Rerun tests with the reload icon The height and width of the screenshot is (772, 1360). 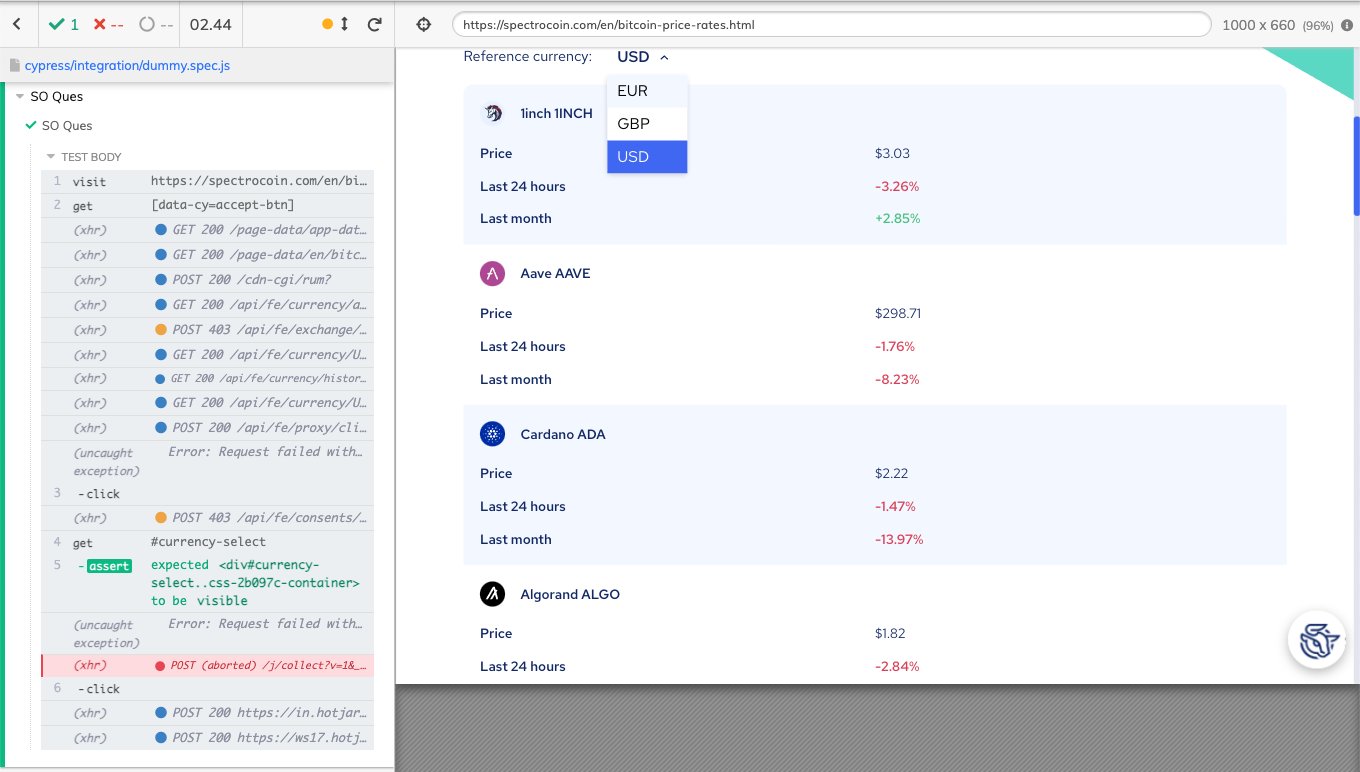pyautogui.click(x=375, y=24)
